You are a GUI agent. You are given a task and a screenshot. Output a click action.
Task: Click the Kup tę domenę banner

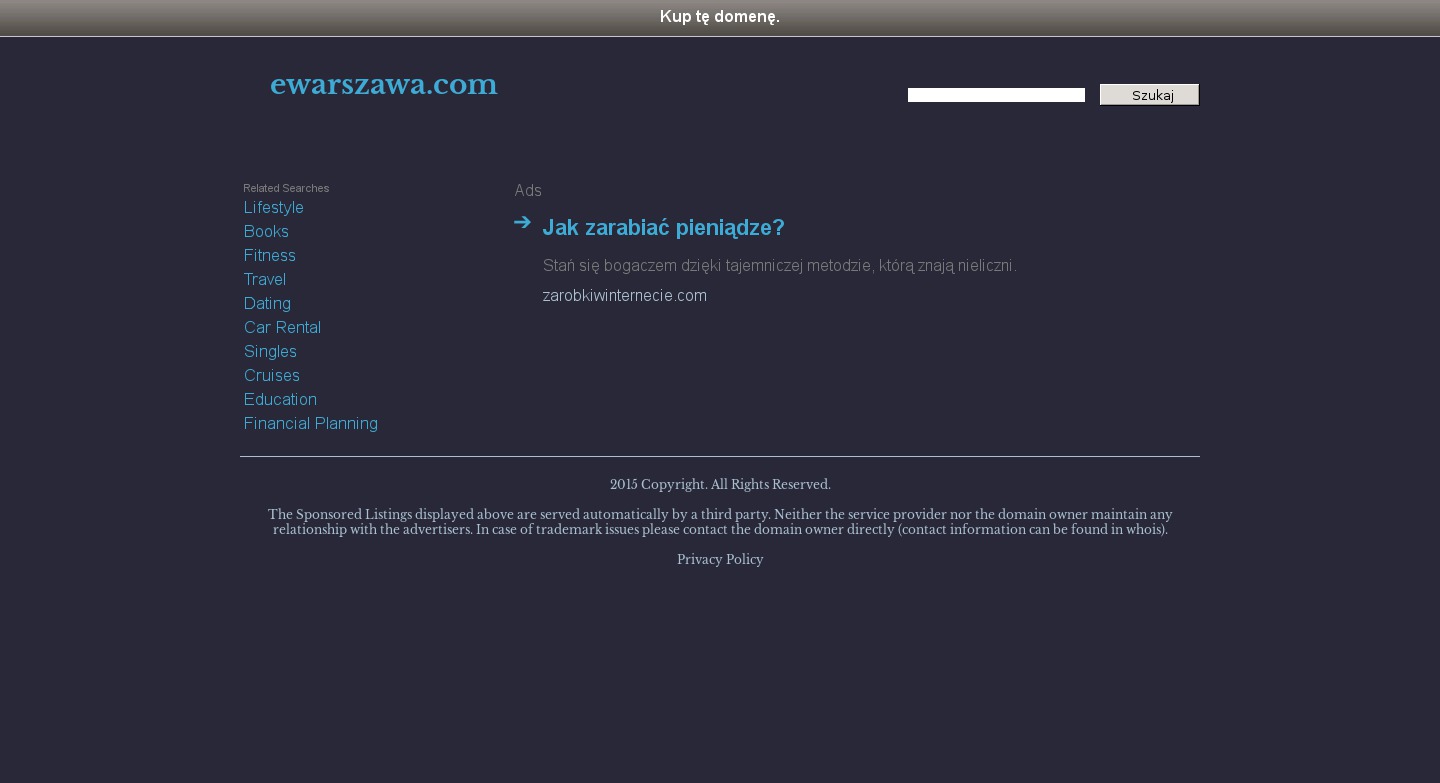(x=719, y=17)
